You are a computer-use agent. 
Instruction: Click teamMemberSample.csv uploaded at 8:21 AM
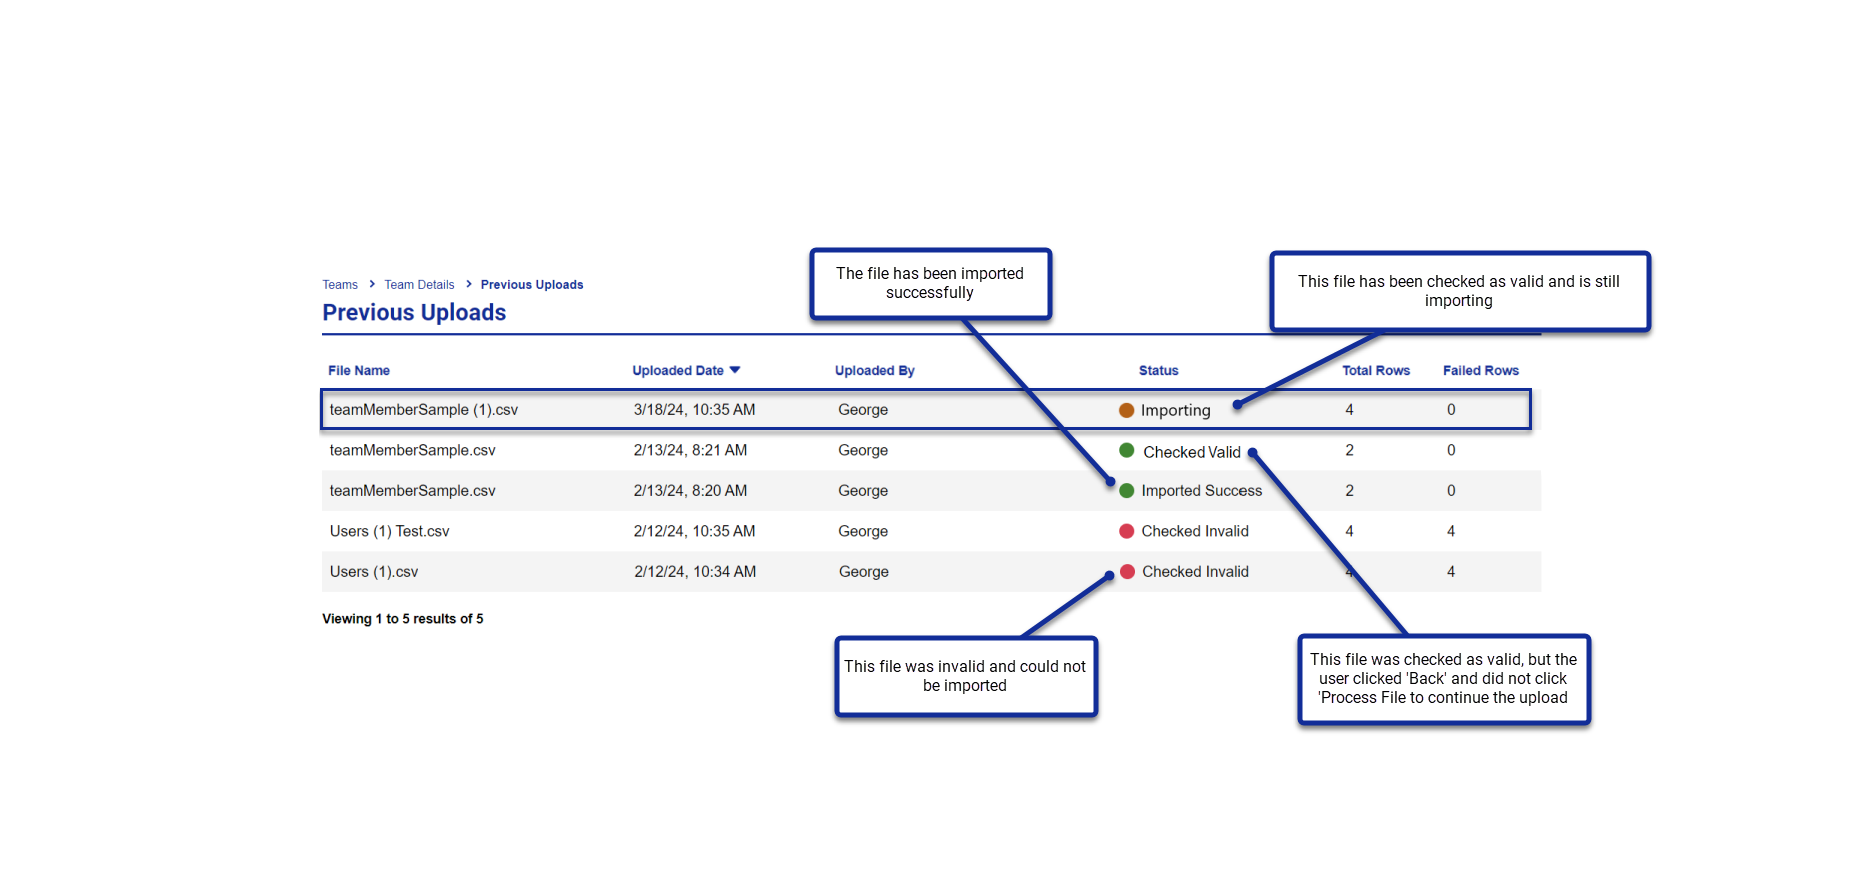coord(413,451)
